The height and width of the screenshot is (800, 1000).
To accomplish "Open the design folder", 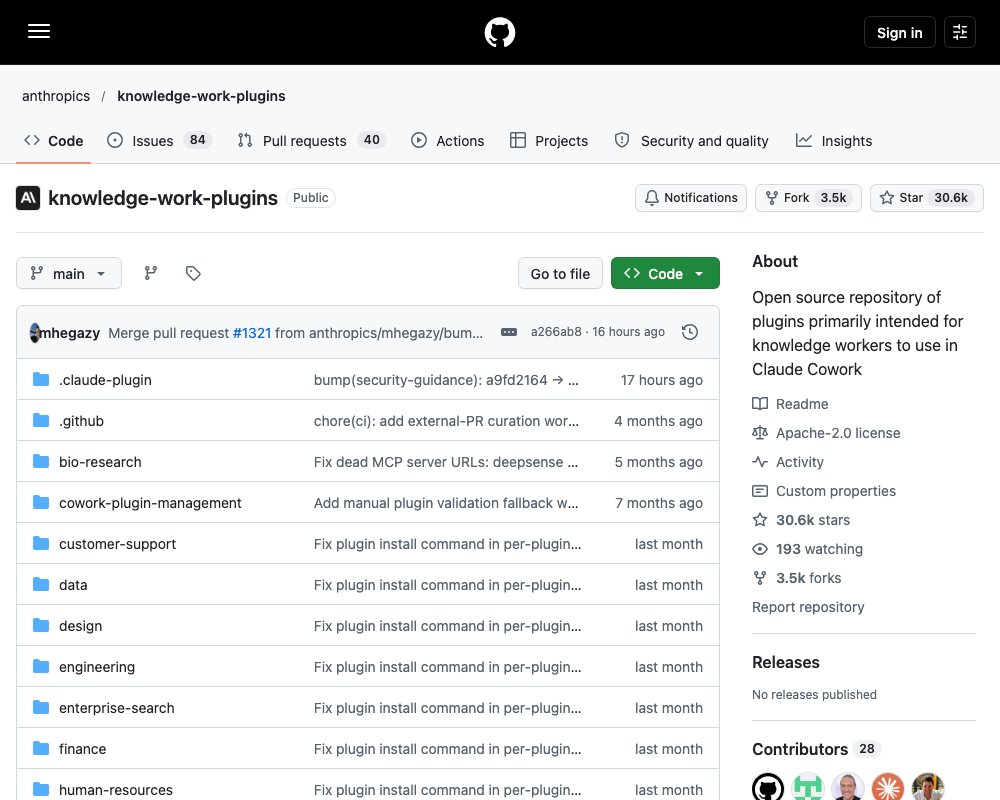I will tap(80, 626).
